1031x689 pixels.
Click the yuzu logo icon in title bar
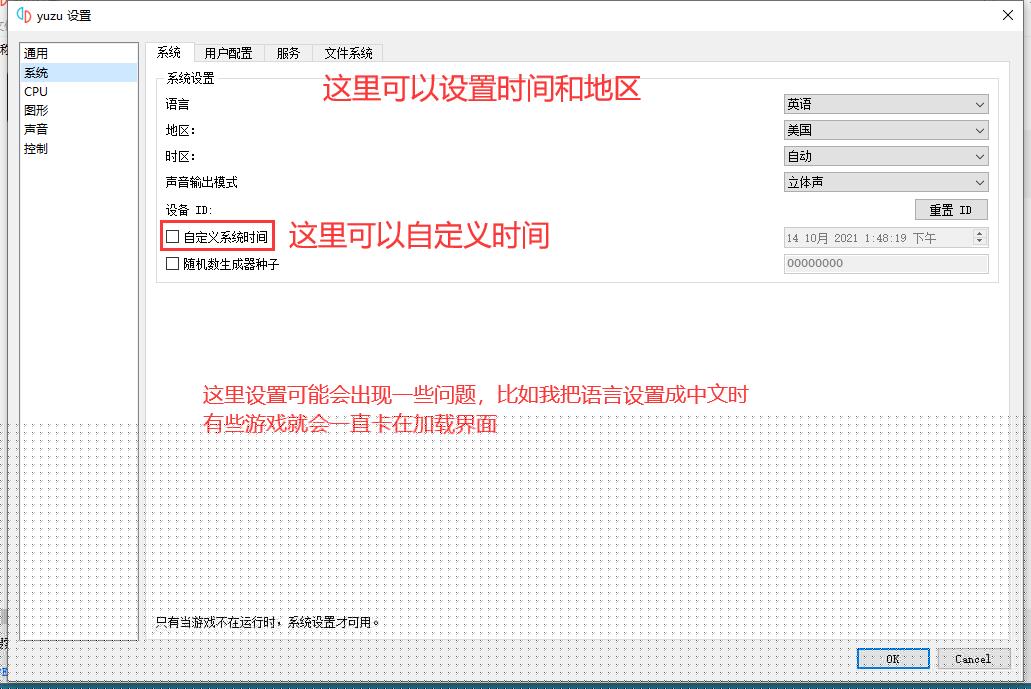coord(24,15)
